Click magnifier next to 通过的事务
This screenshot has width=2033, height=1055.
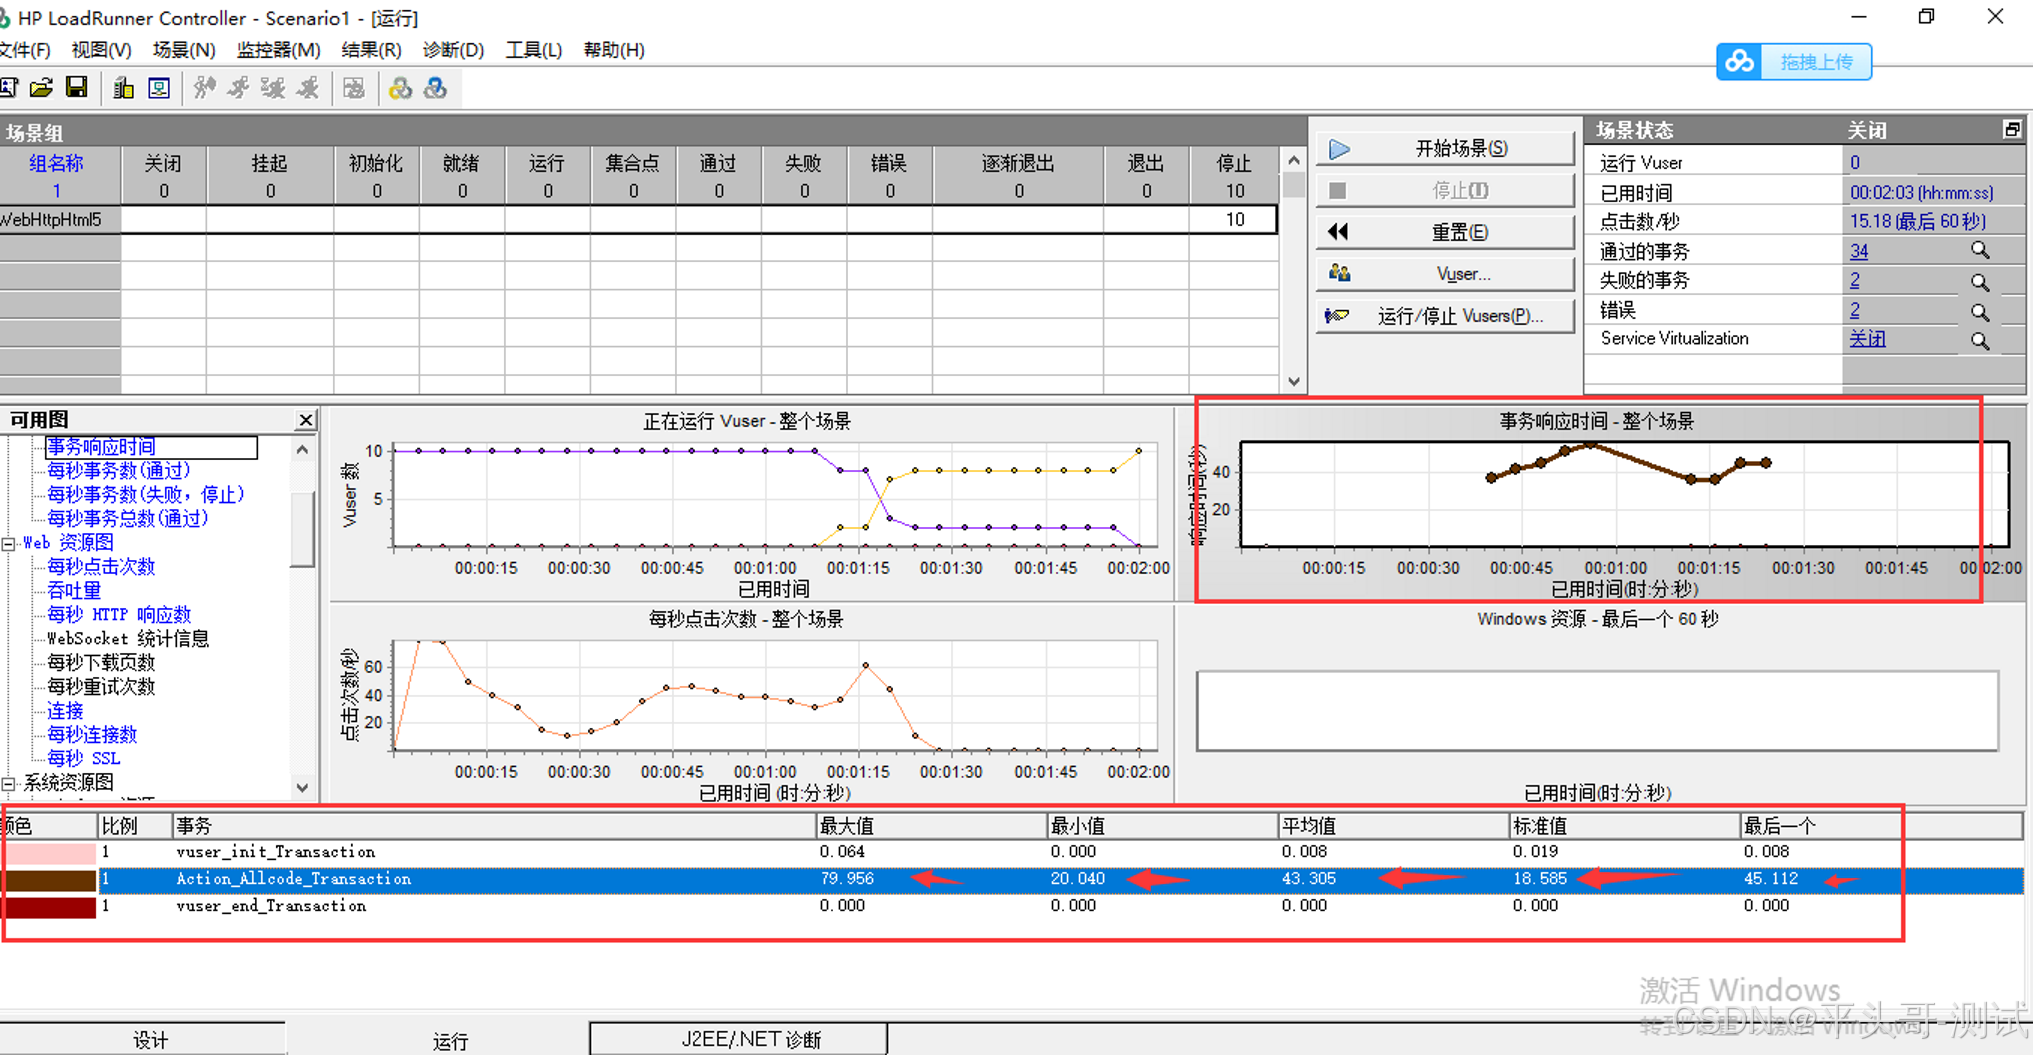click(1979, 250)
